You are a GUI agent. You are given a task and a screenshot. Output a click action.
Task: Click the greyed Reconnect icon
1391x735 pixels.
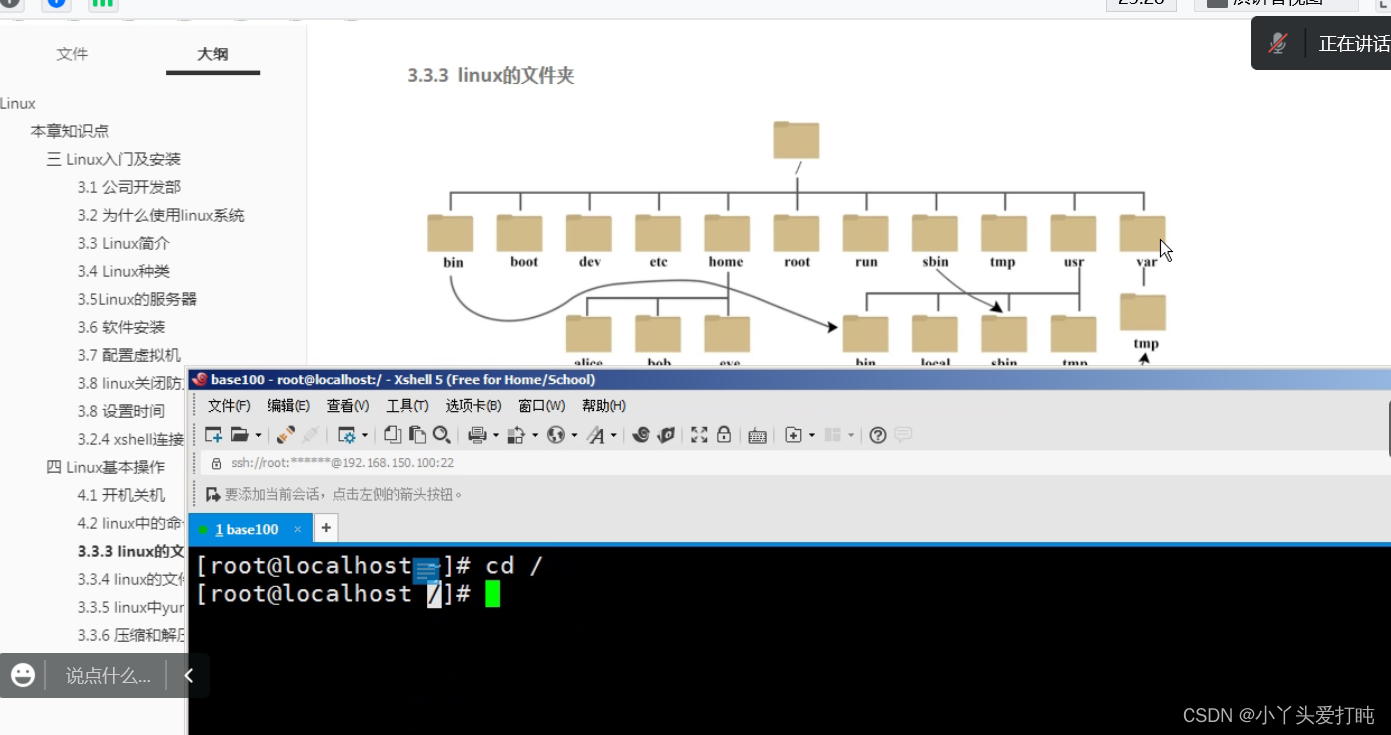[x=311, y=435]
